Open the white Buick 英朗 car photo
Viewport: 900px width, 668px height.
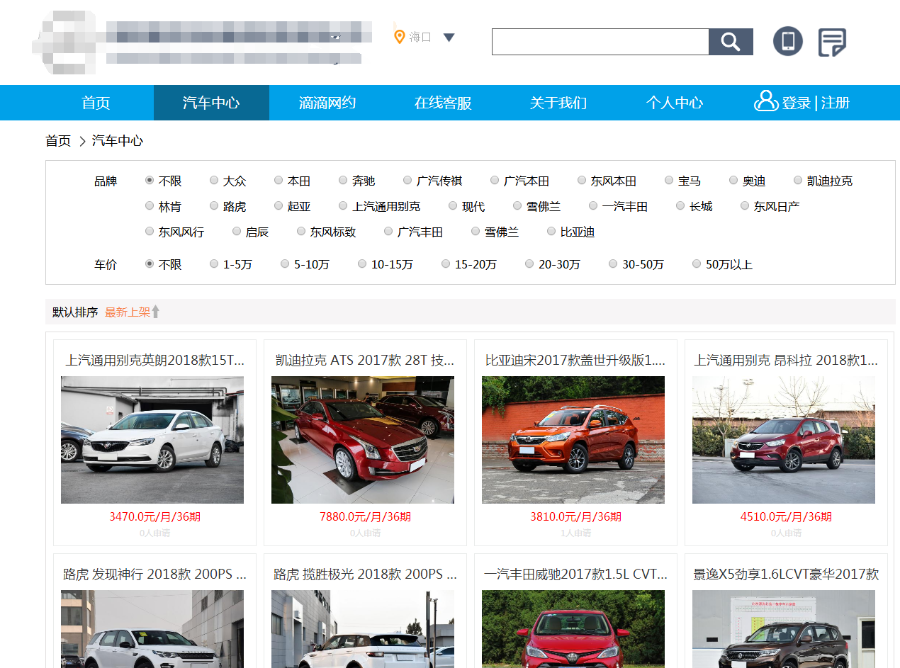pyautogui.click(x=152, y=440)
